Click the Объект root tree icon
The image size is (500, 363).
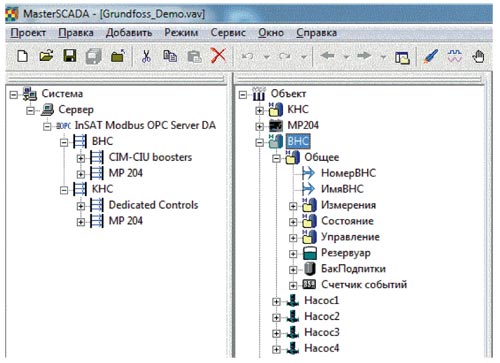tap(259, 94)
